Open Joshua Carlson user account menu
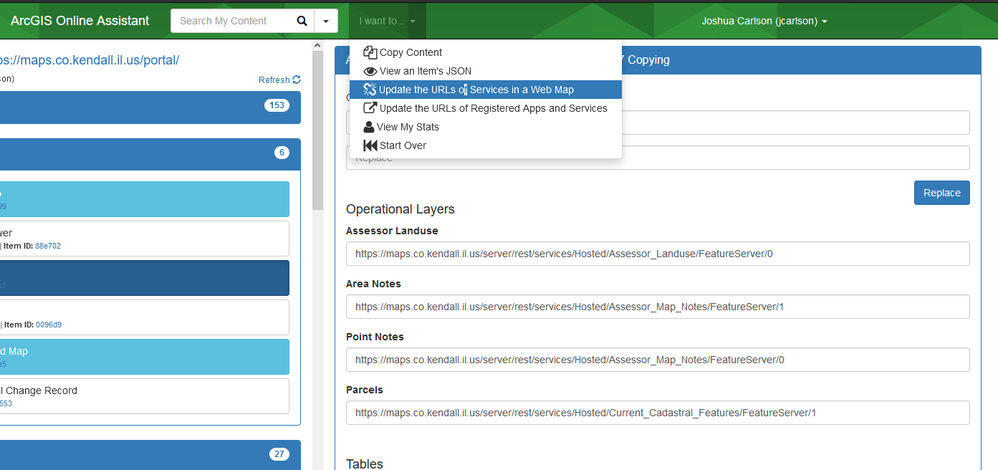The image size is (998, 470). click(x=764, y=21)
